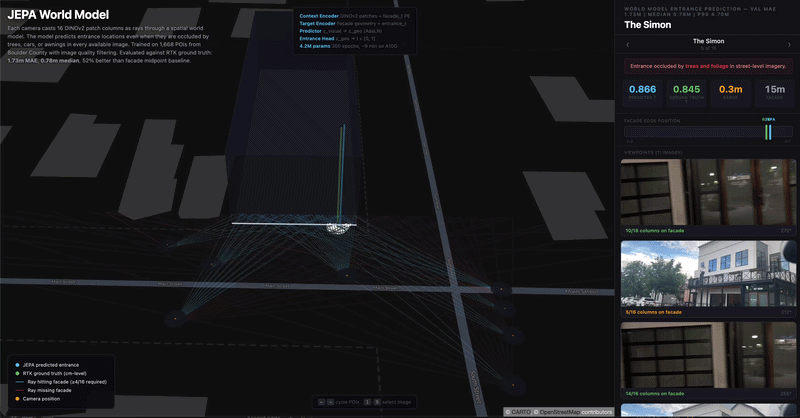Image resolution: width=800 pixels, height=418 pixels.
Task: Select the wireframe entrance dome on the facade
Action: (x=340, y=228)
